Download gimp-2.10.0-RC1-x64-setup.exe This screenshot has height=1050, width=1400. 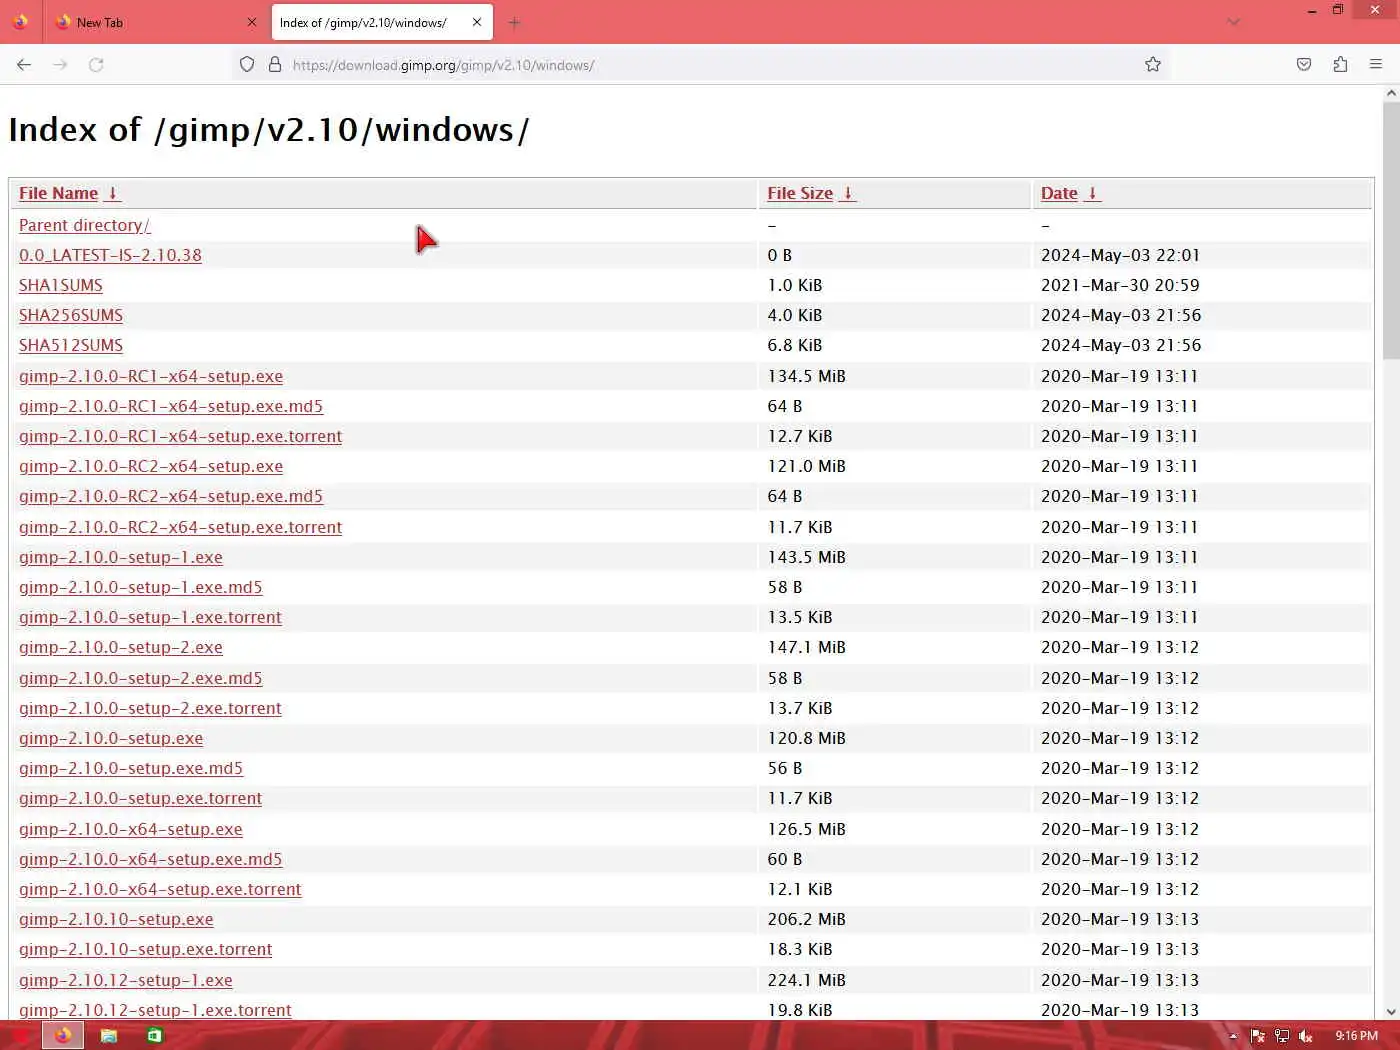[150, 376]
